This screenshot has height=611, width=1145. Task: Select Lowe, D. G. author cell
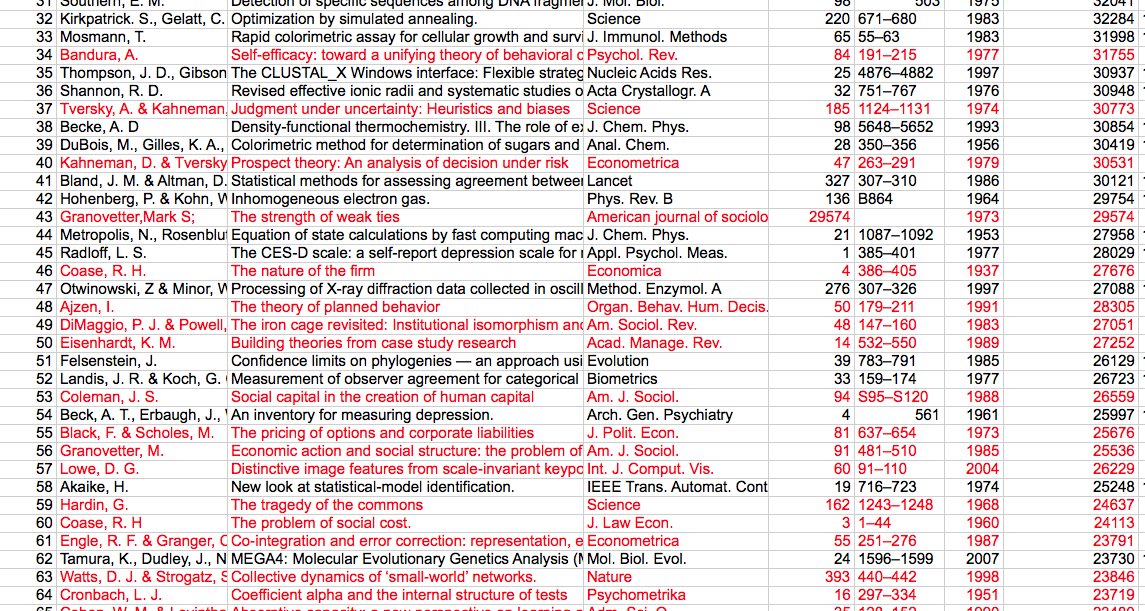click(142, 469)
